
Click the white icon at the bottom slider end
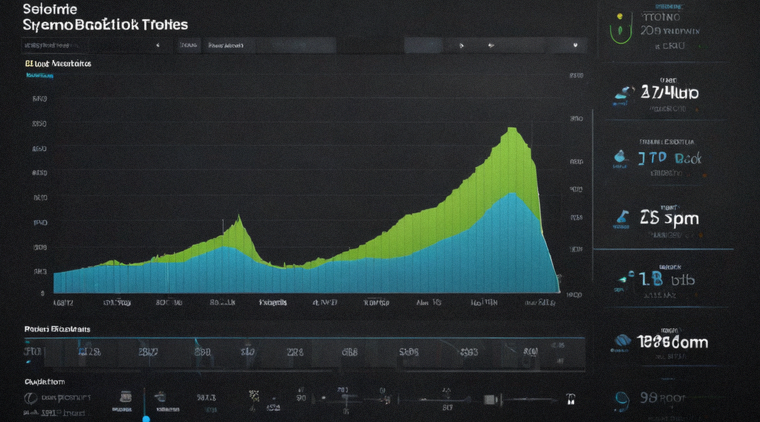(570, 399)
